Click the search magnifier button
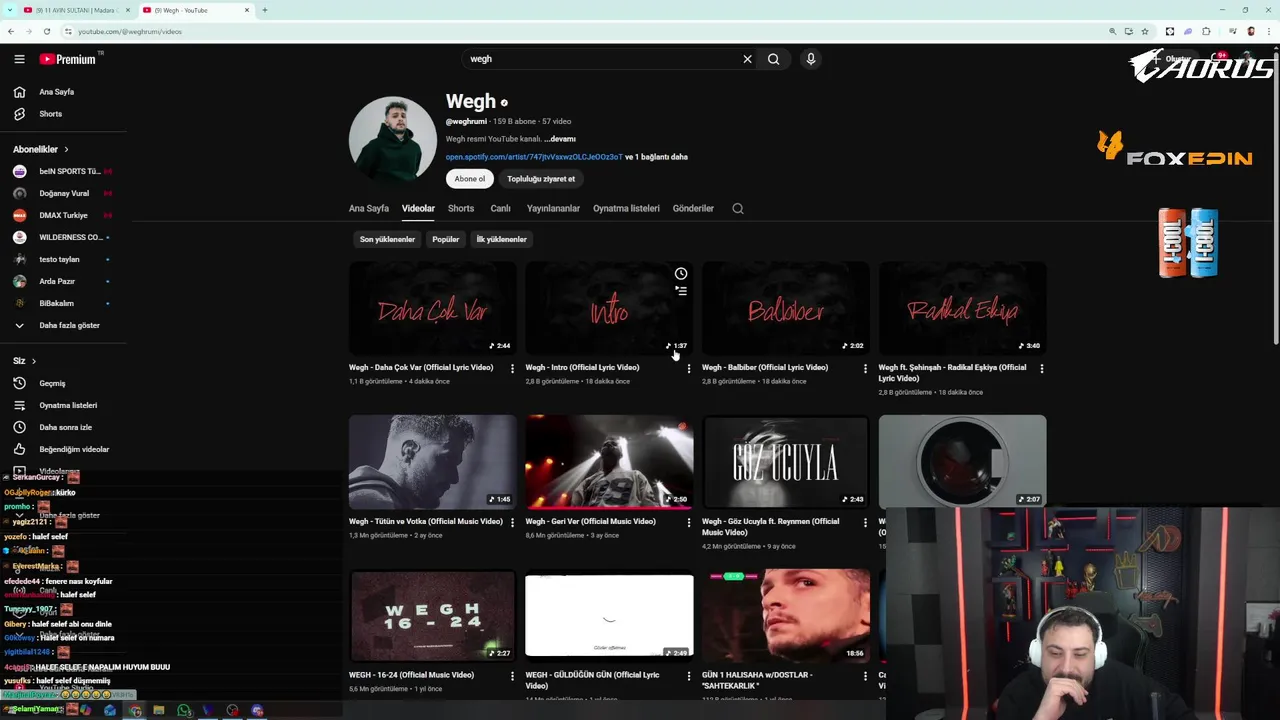1280x720 pixels. [x=773, y=59]
